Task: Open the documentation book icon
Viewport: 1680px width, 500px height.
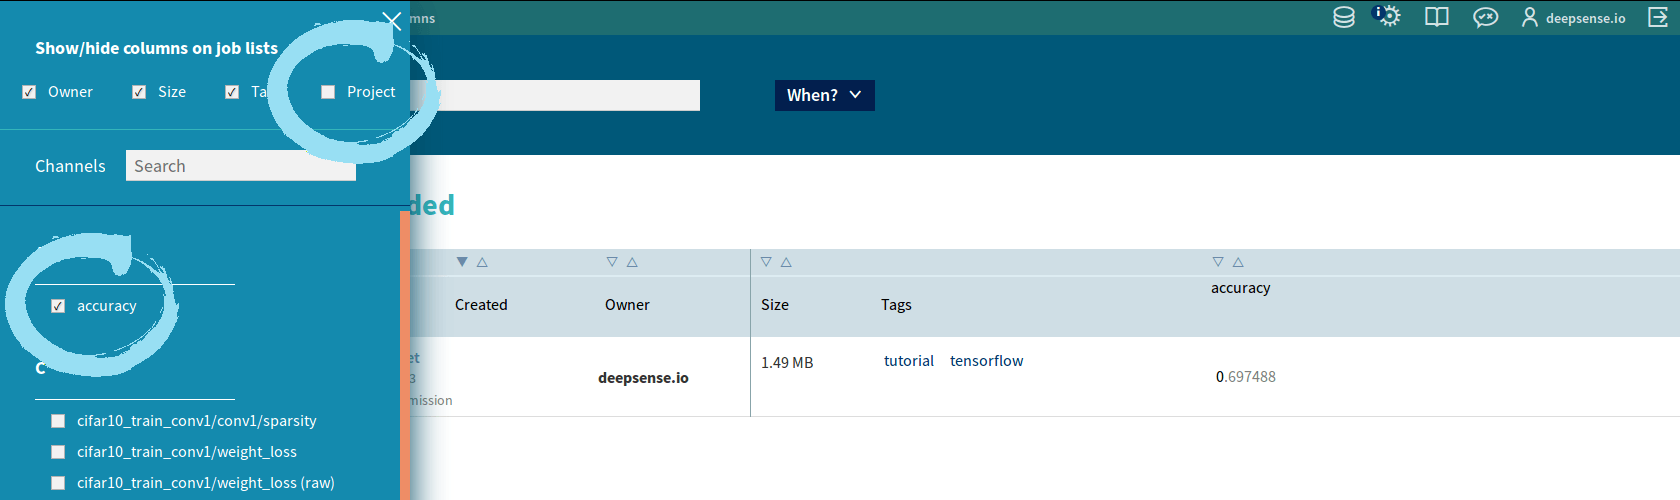Action: click(1437, 17)
